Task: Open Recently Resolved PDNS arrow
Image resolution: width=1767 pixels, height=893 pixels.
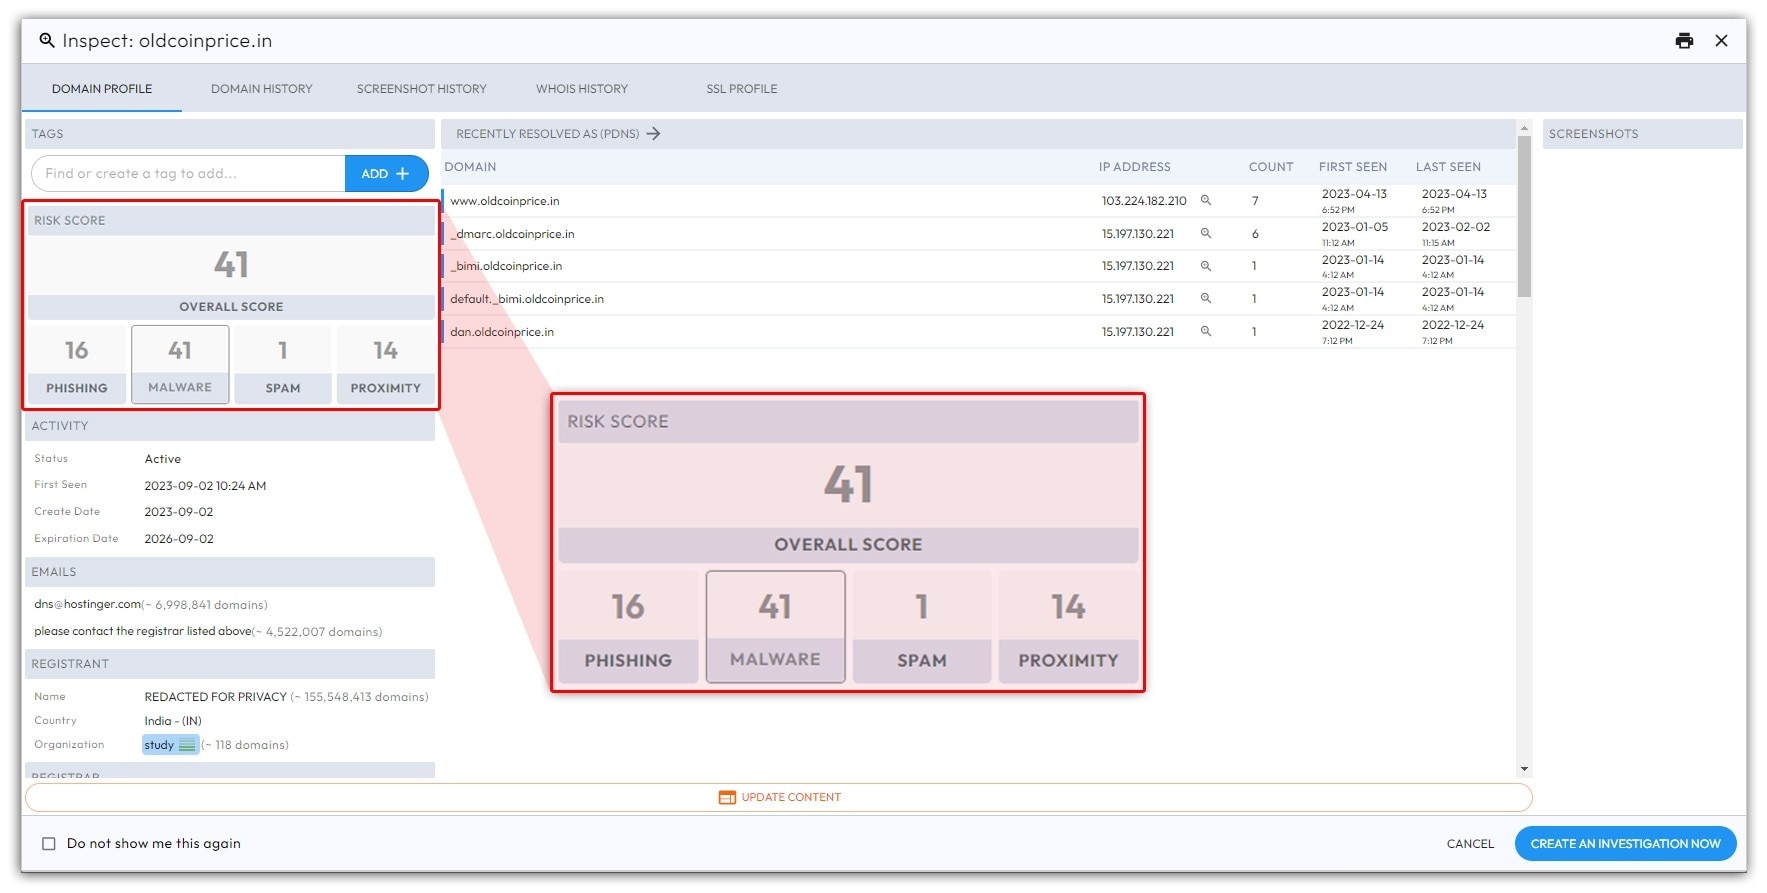Action: pos(653,134)
